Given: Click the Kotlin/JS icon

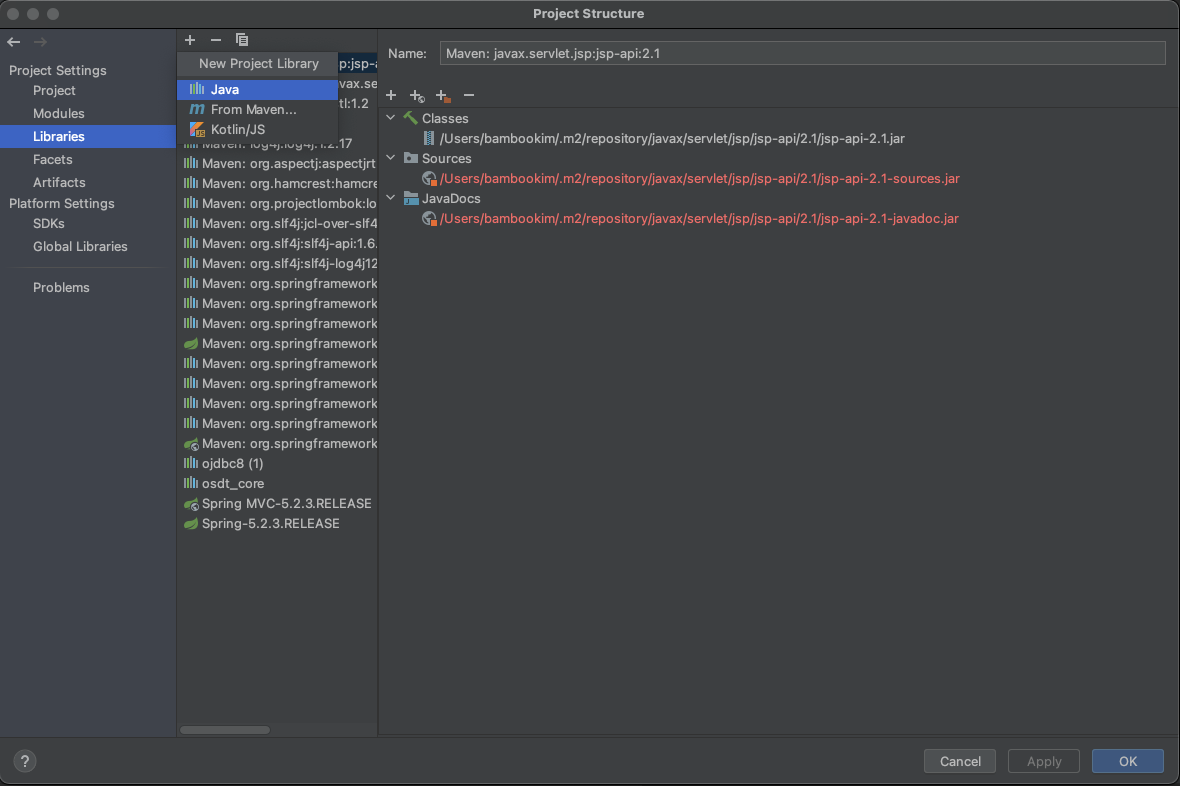Looking at the screenshot, I should click(x=196, y=129).
